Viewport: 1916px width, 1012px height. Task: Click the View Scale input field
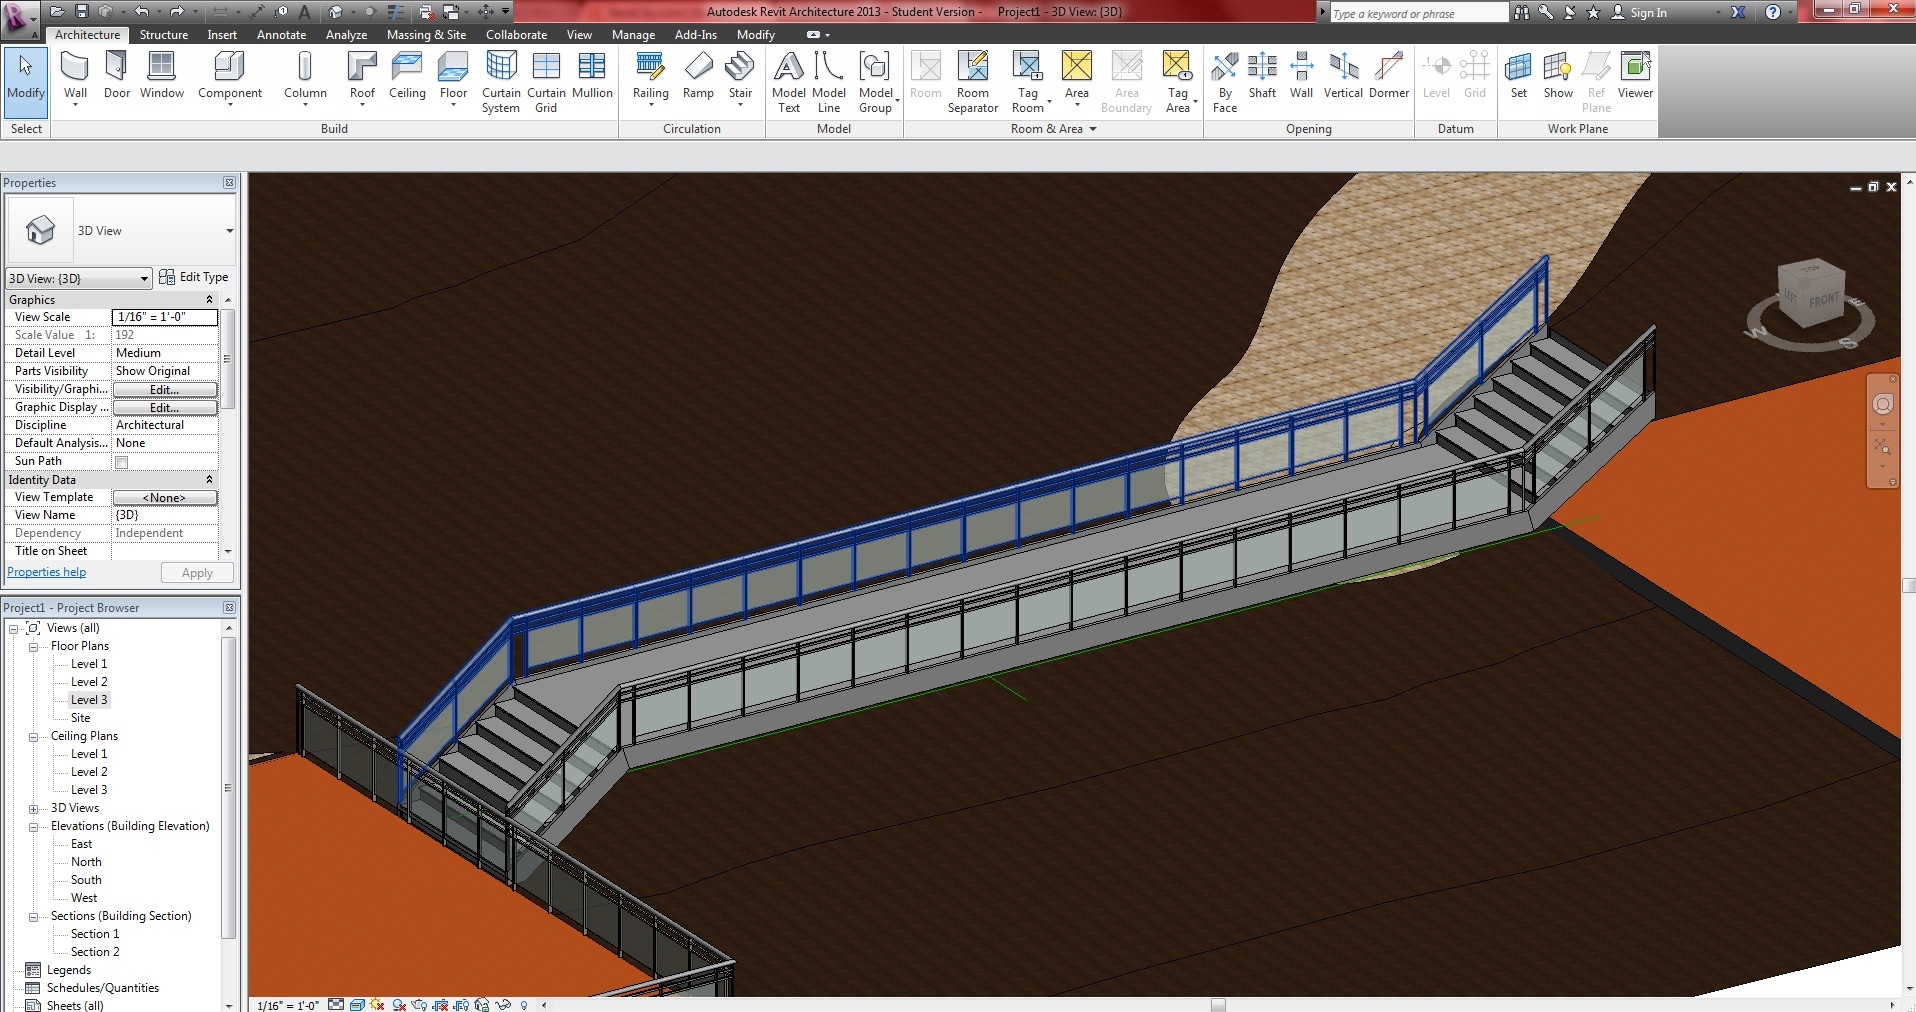point(164,317)
